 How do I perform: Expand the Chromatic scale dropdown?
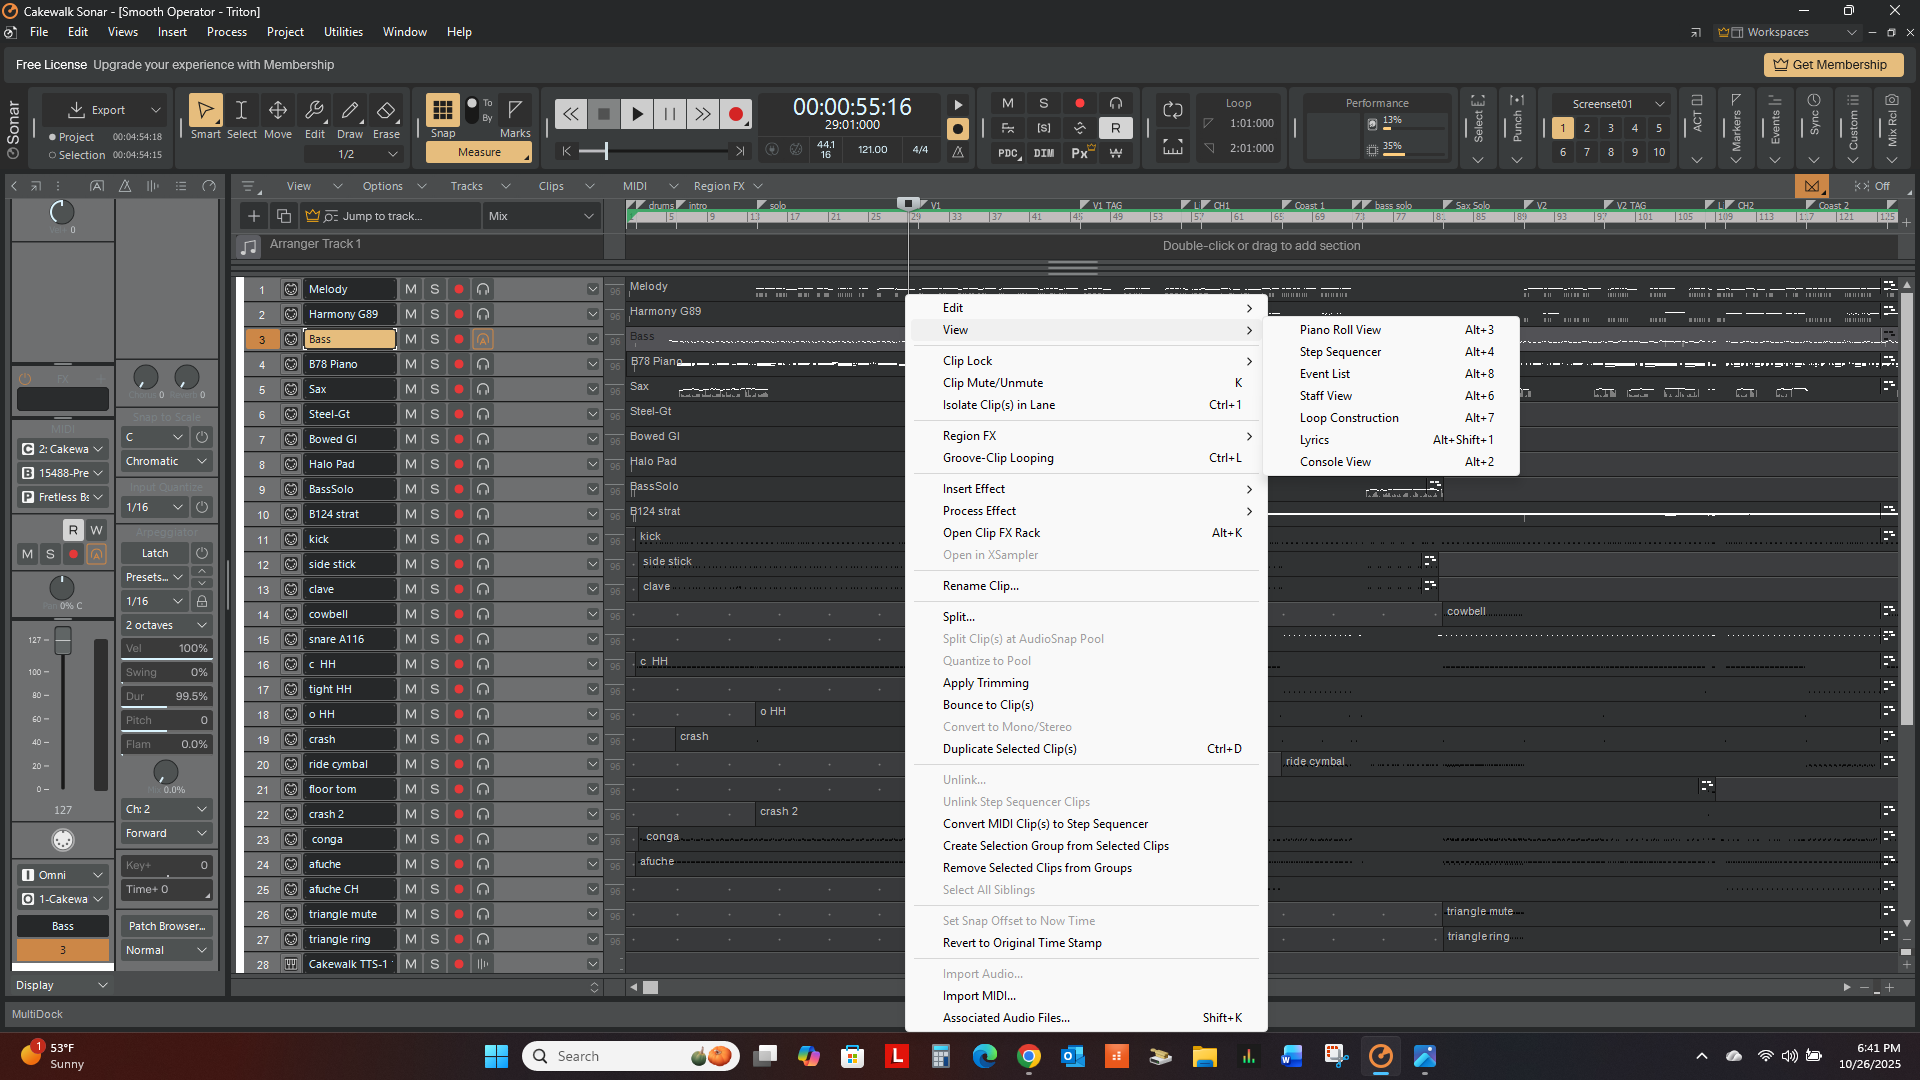tap(166, 461)
